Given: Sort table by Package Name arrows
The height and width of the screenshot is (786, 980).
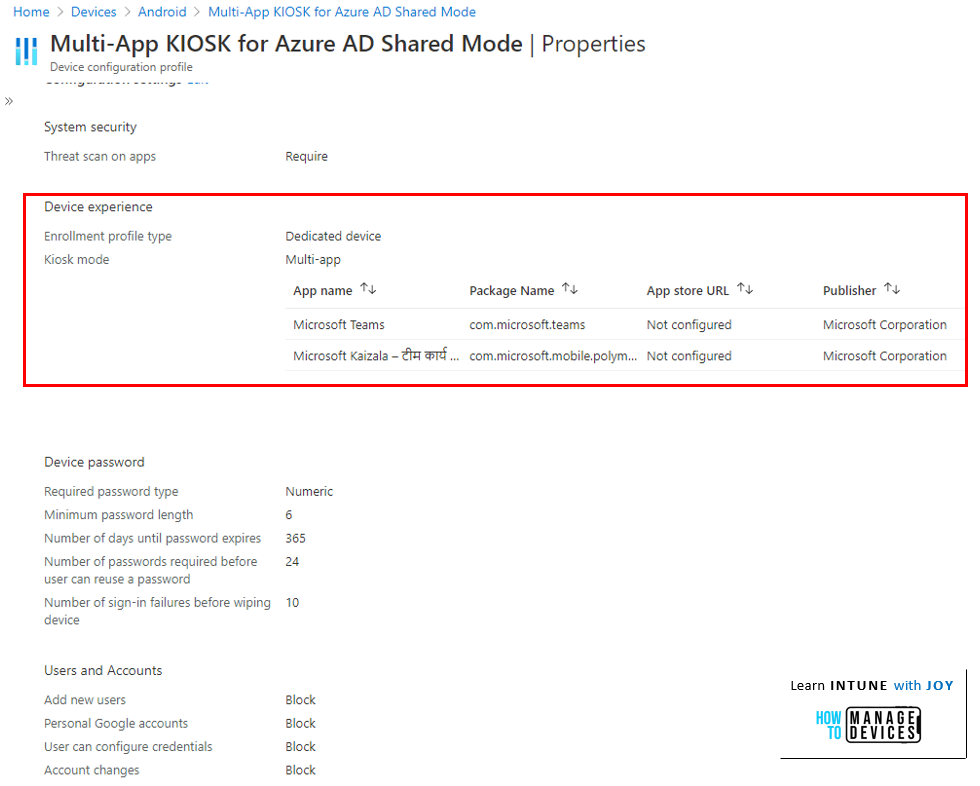Looking at the screenshot, I should click(x=570, y=289).
